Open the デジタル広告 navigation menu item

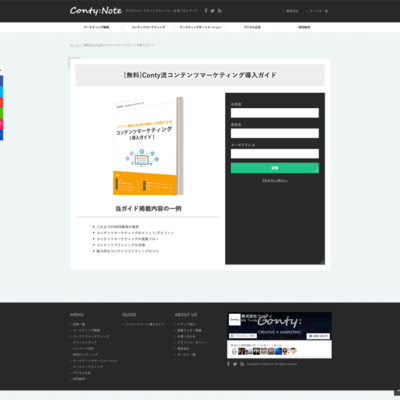coord(252,27)
